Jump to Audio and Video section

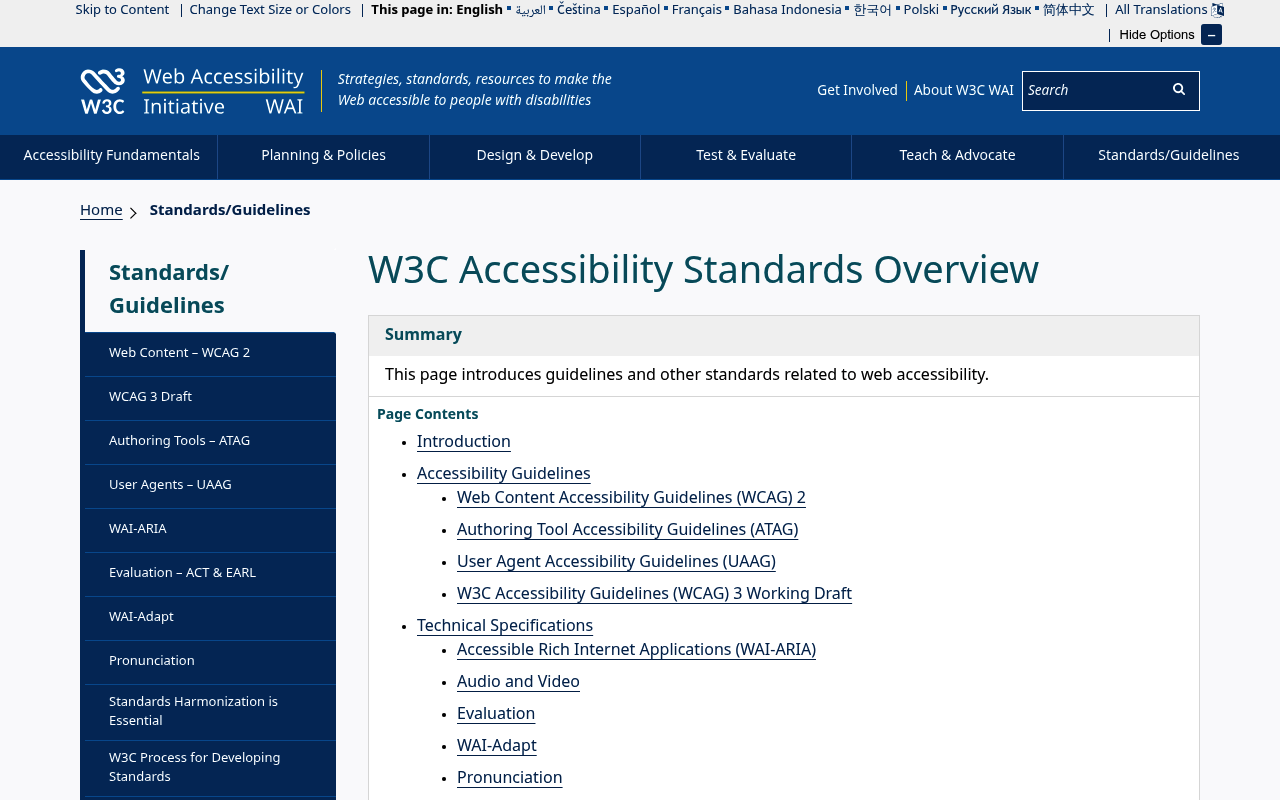pyautogui.click(x=518, y=682)
